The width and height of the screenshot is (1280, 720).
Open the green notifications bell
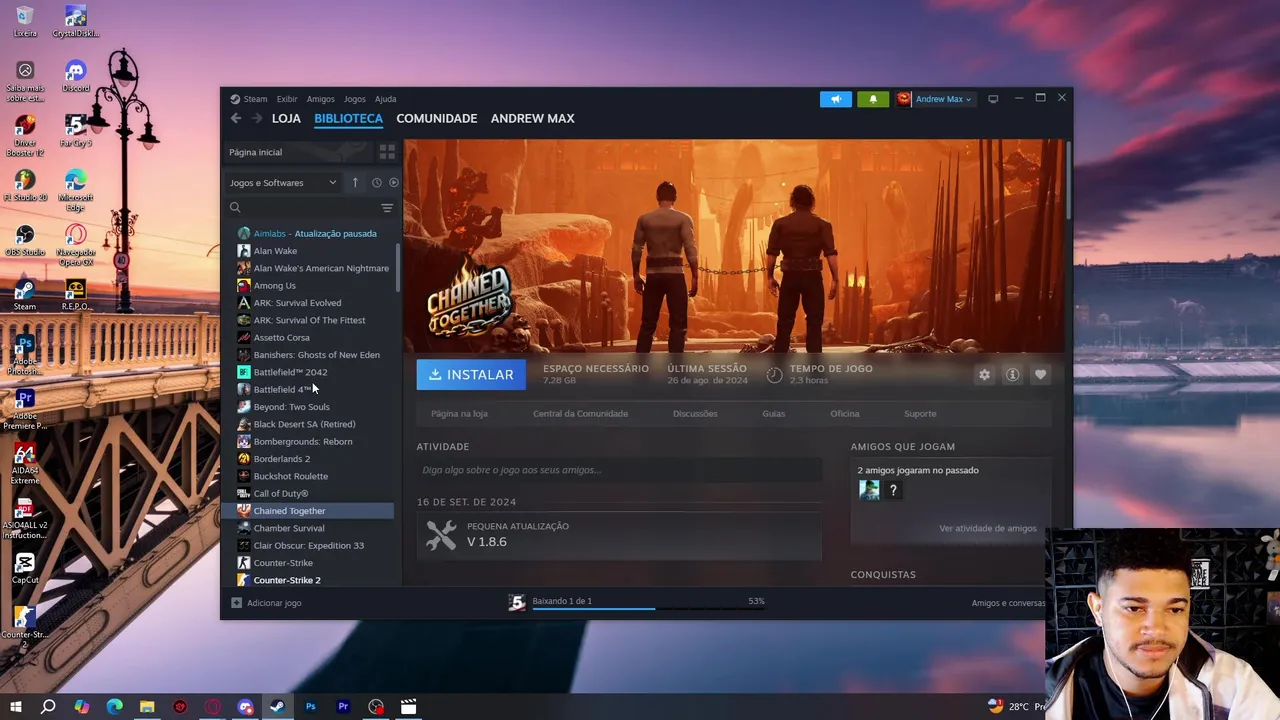(x=873, y=99)
